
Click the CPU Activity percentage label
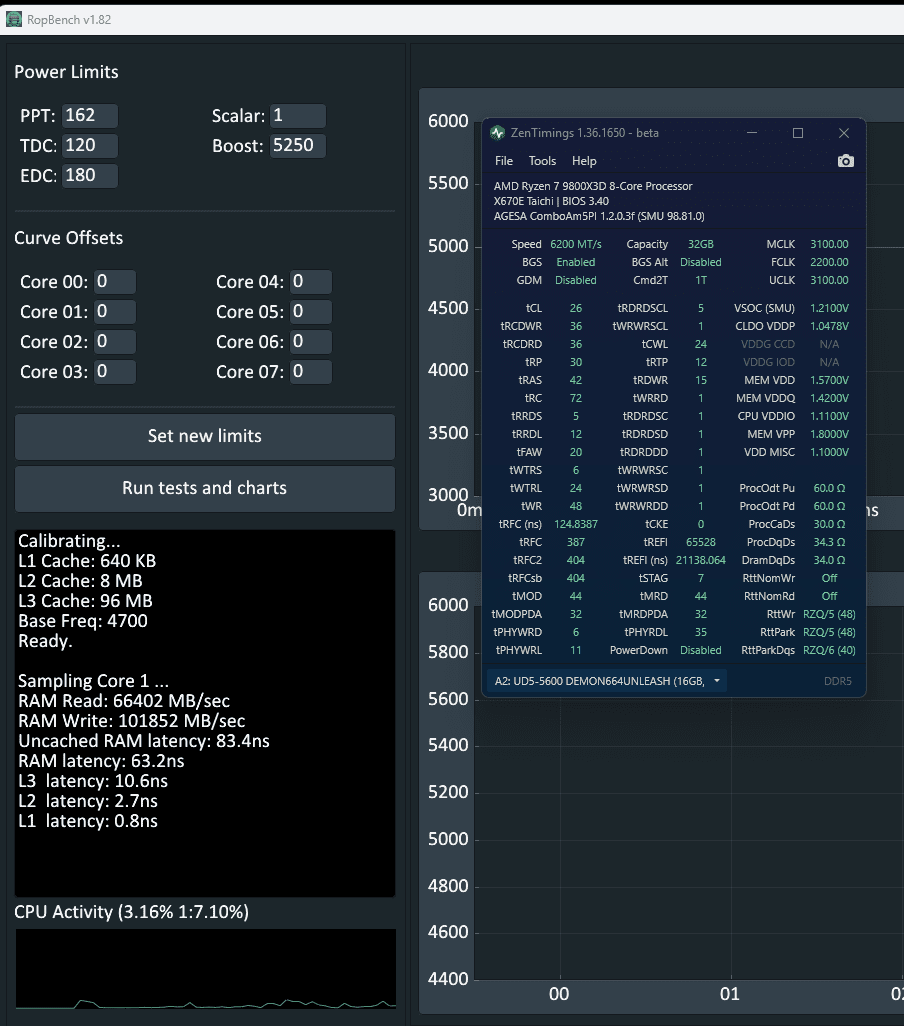[x=131, y=912]
